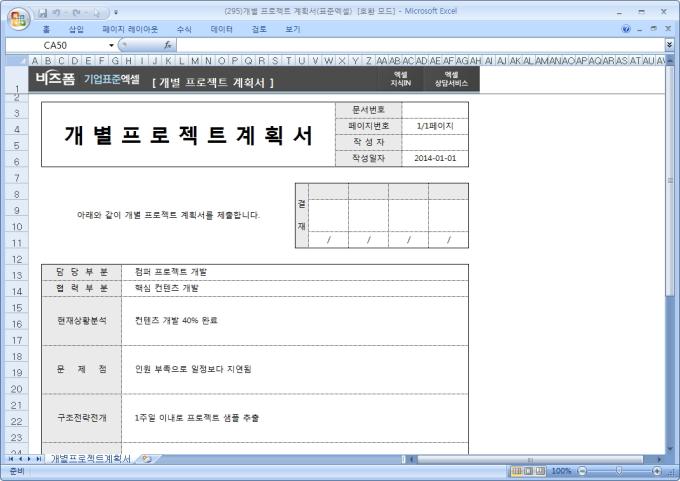Click the 엑셀 지식IN banner button
The image size is (680, 481).
[400, 79]
